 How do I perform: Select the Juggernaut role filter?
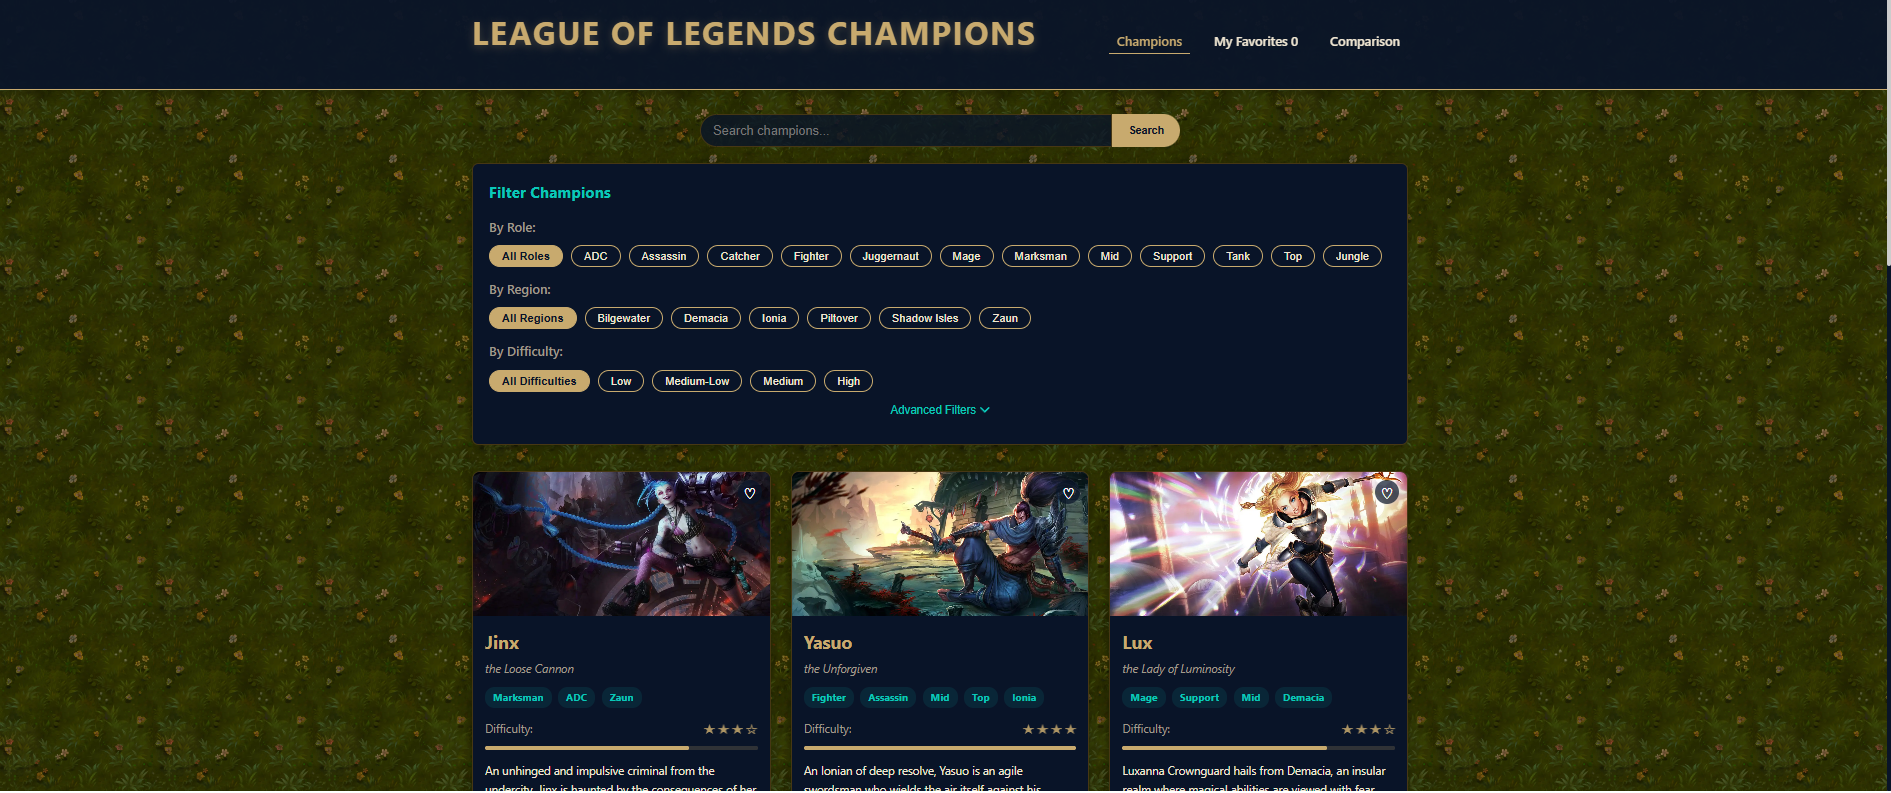click(x=891, y=256)
